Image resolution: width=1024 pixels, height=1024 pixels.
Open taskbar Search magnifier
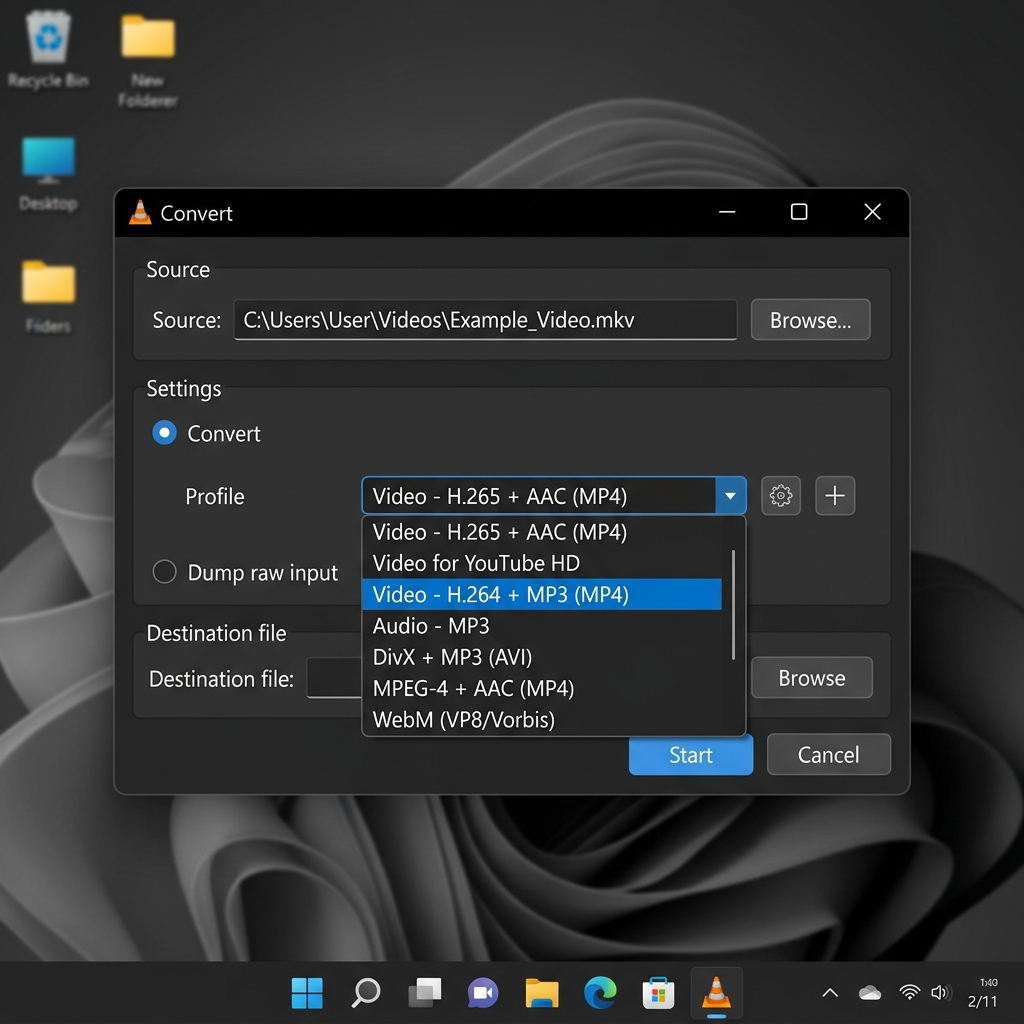tap(366, 993)
